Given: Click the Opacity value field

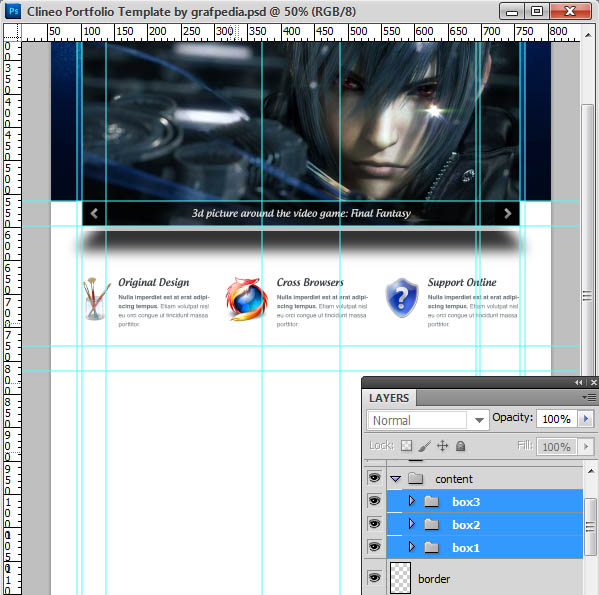Looking at the screenshot, I should (557, 419).
